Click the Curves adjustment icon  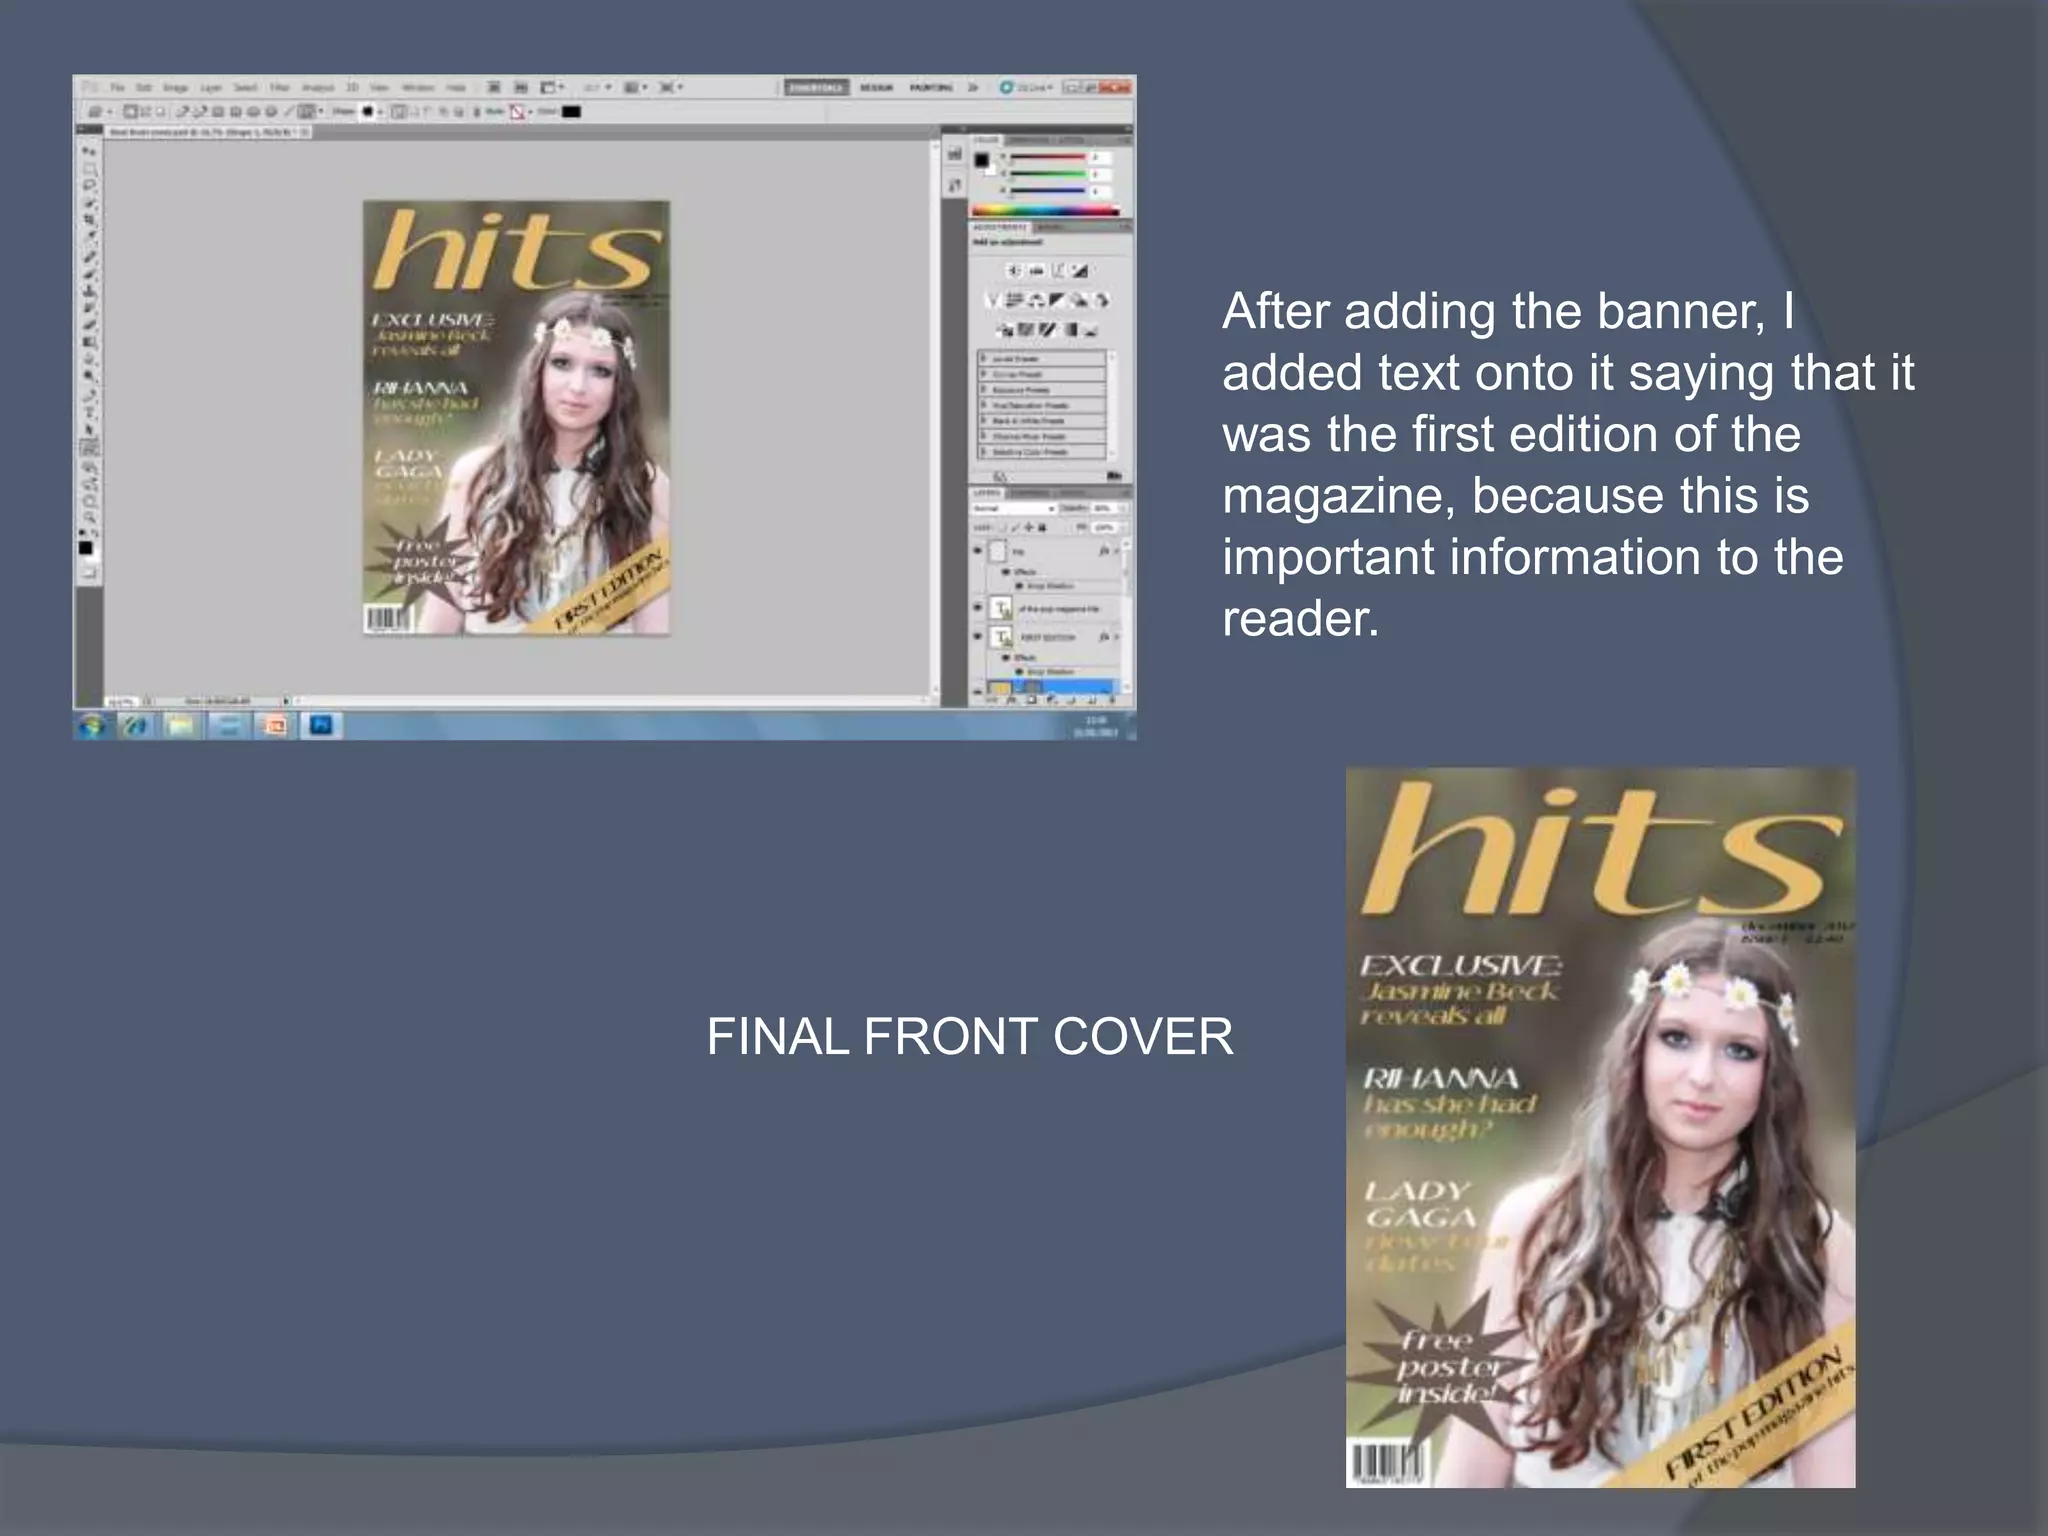coord(1058,271)
